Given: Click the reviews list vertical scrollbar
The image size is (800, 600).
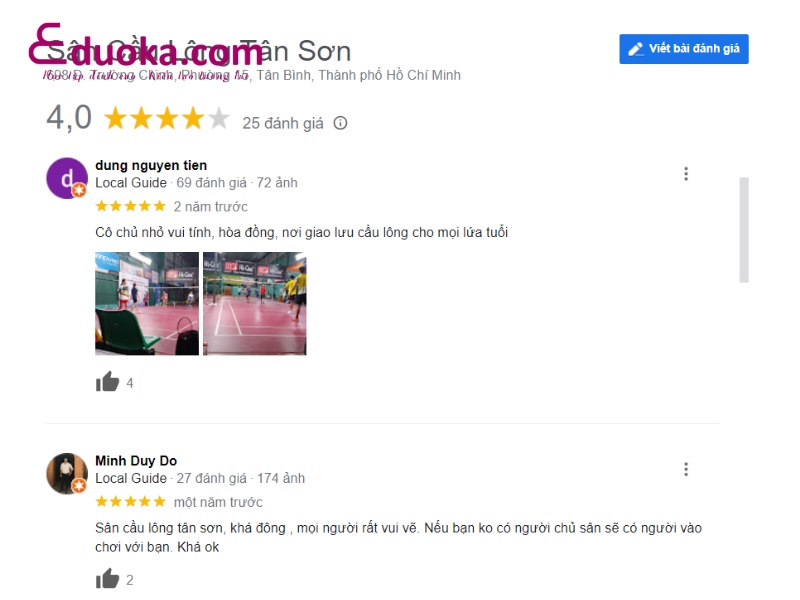Looking at the screenshot, I should click(744, 230).
